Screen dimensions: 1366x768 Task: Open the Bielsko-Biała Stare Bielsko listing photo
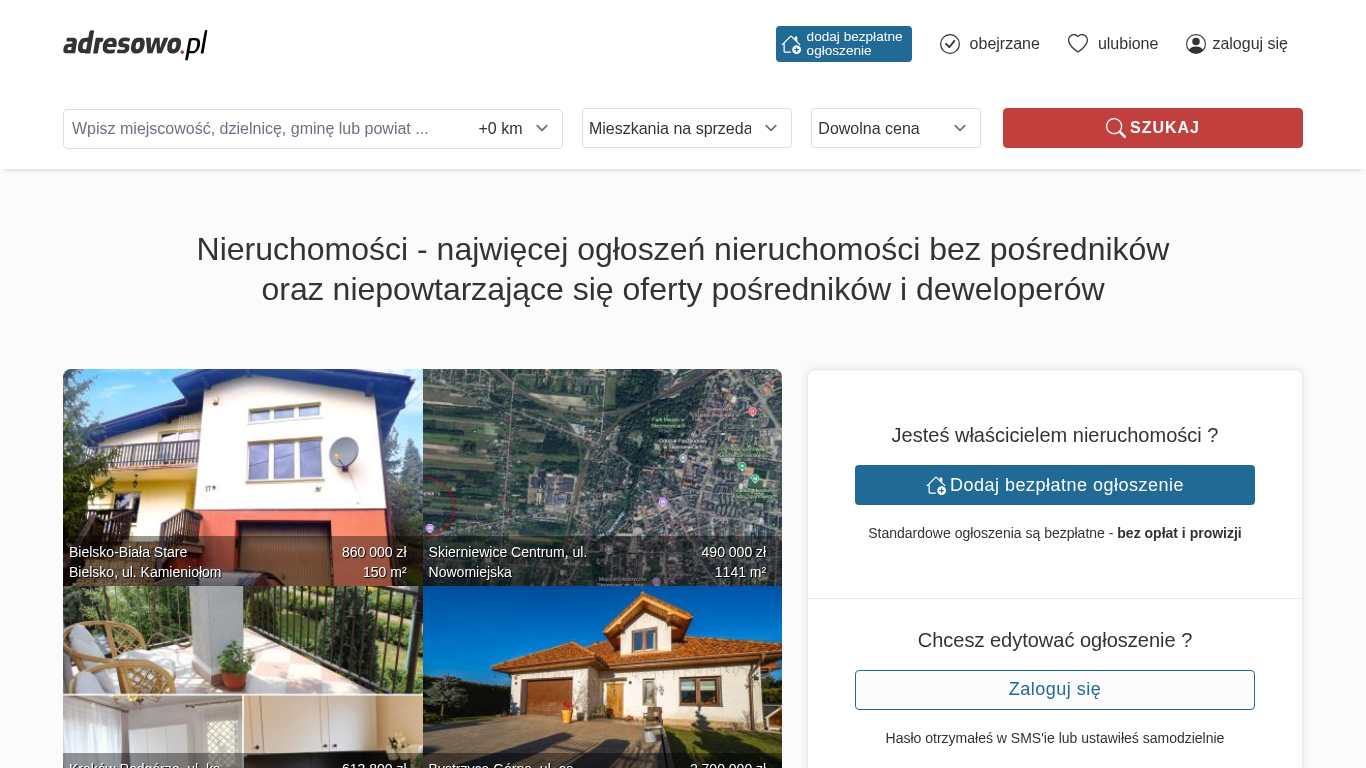(x=242, y=460)
